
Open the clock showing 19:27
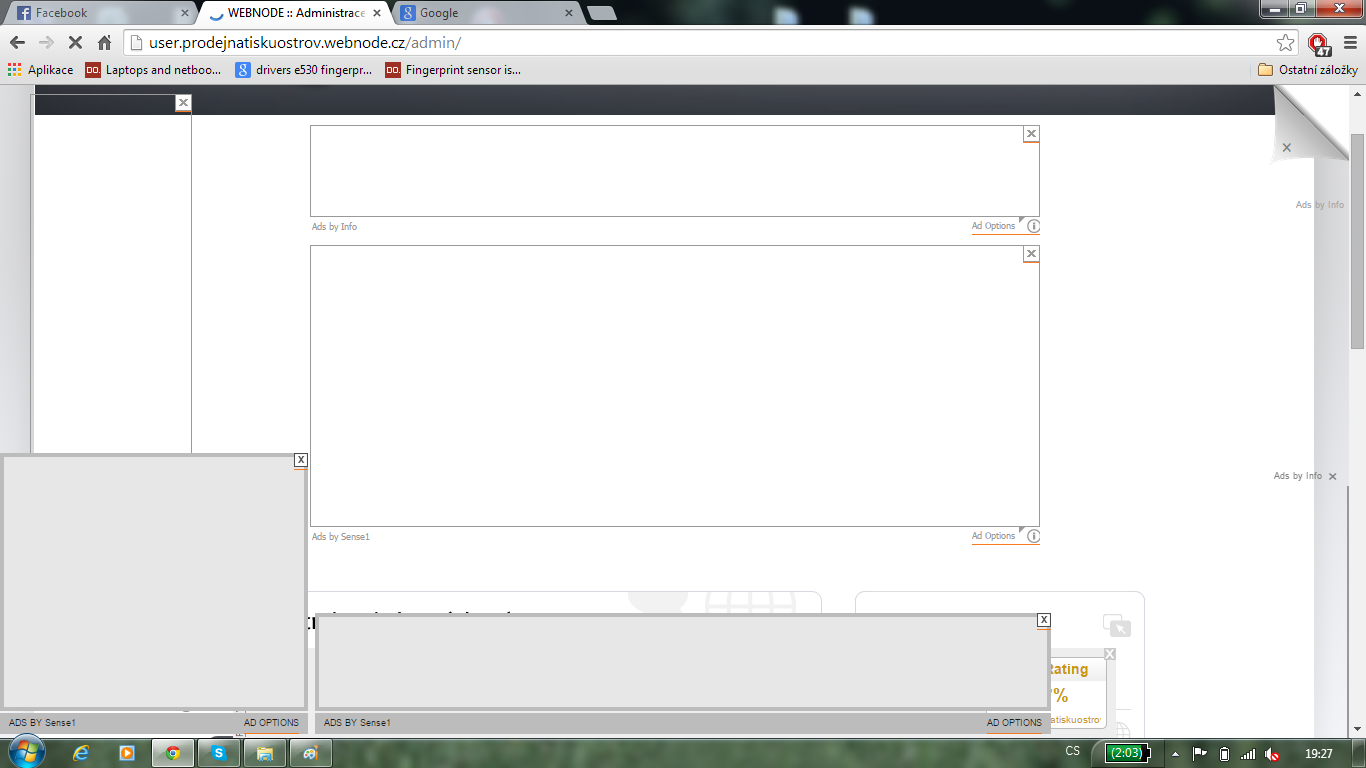click(1319, 753)
